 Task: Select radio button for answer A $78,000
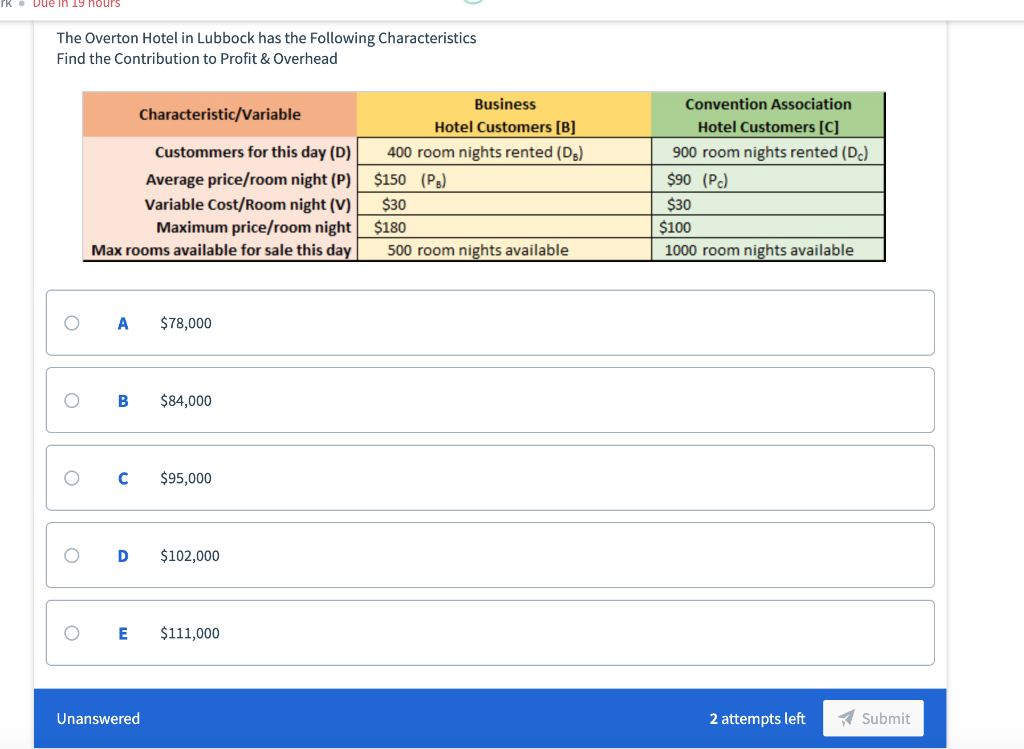(72, 323)
